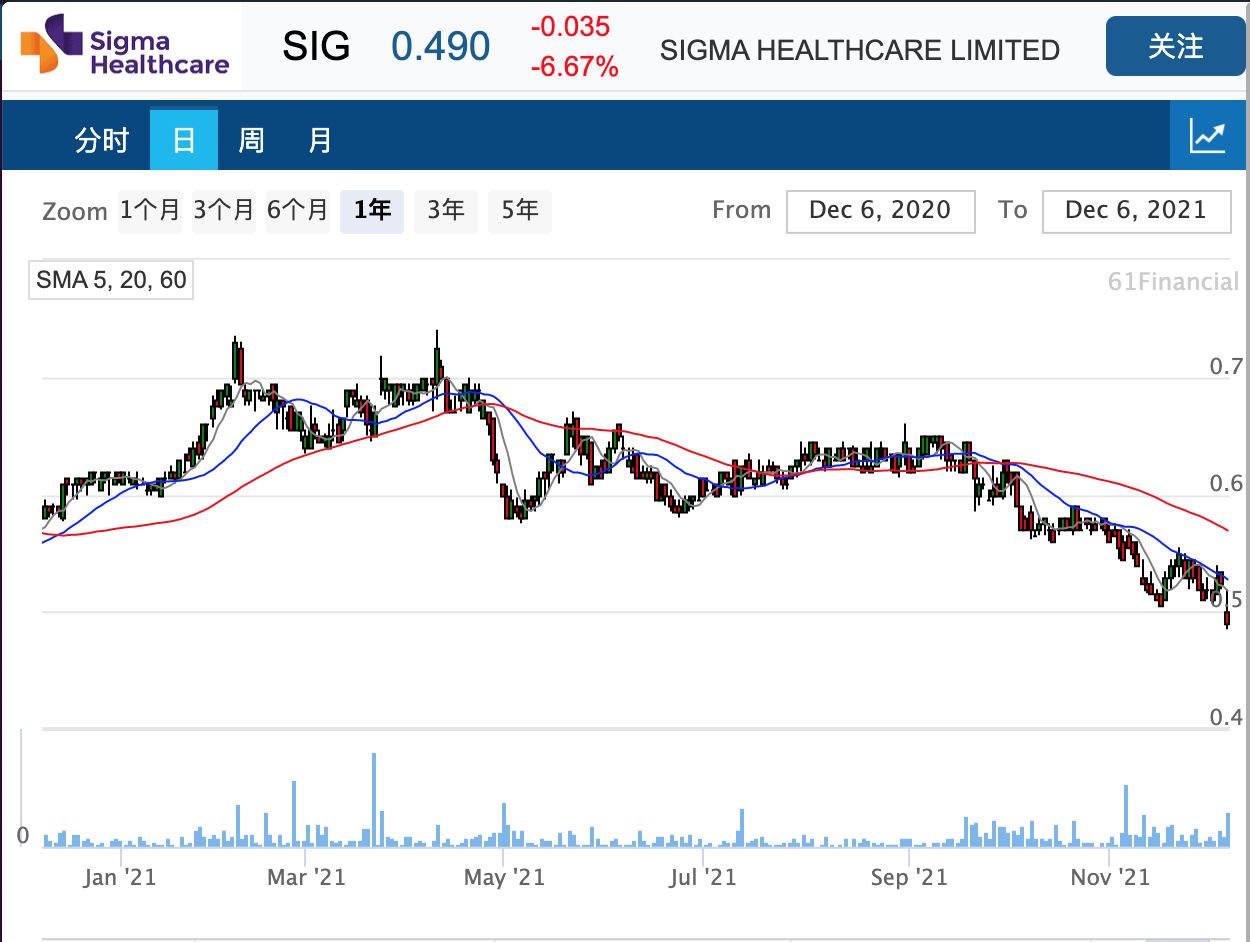
Task: Switch to the 月 monthly tab
Action: click(x=320, y=140)
